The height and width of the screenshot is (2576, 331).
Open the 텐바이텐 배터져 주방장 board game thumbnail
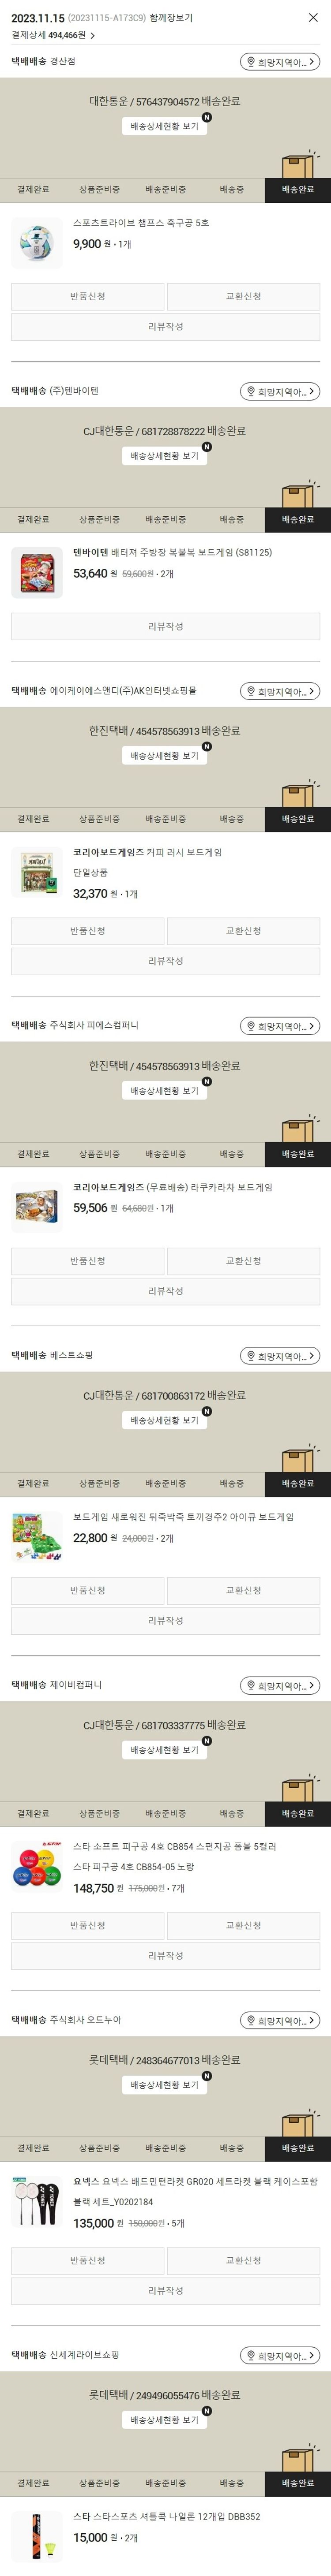37,572
